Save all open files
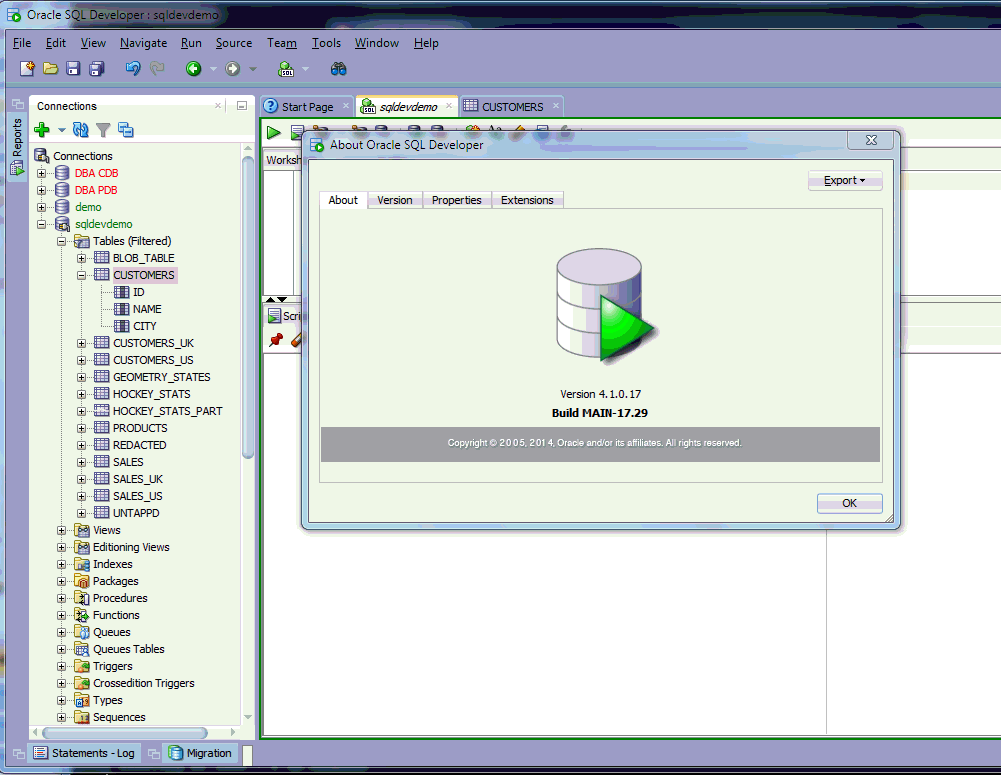Viewport: 1001px width, 775px height. [x=96, y=67]
